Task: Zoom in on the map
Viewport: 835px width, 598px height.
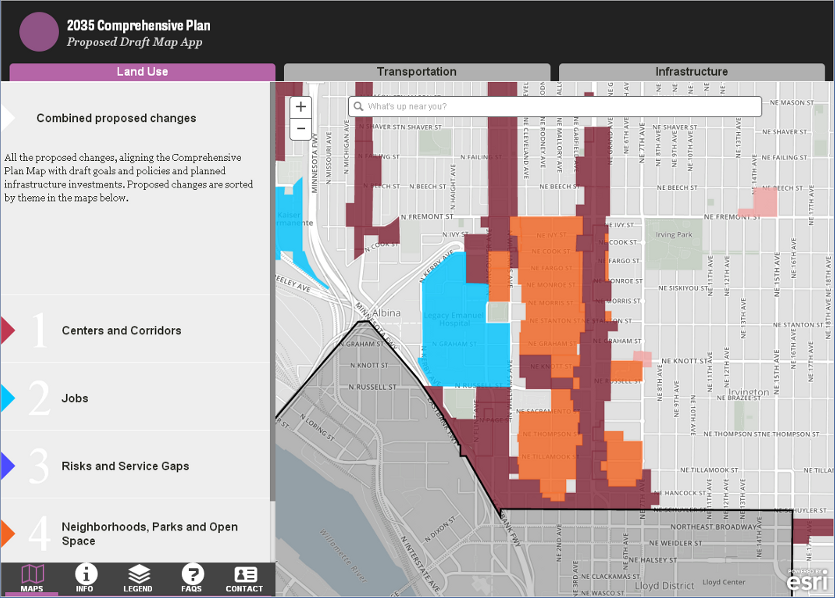Action: click(301, 106)
